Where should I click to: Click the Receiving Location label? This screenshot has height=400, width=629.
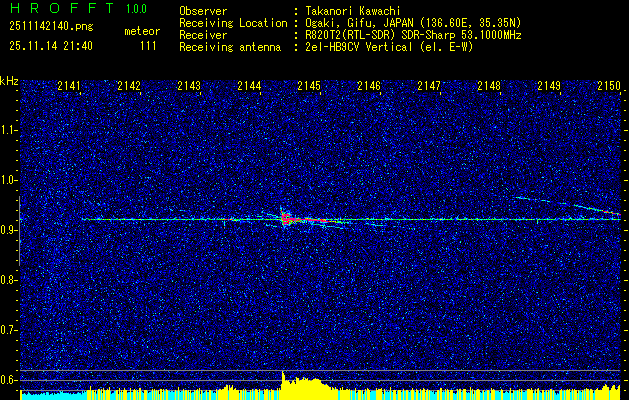[x=233, y=23]
